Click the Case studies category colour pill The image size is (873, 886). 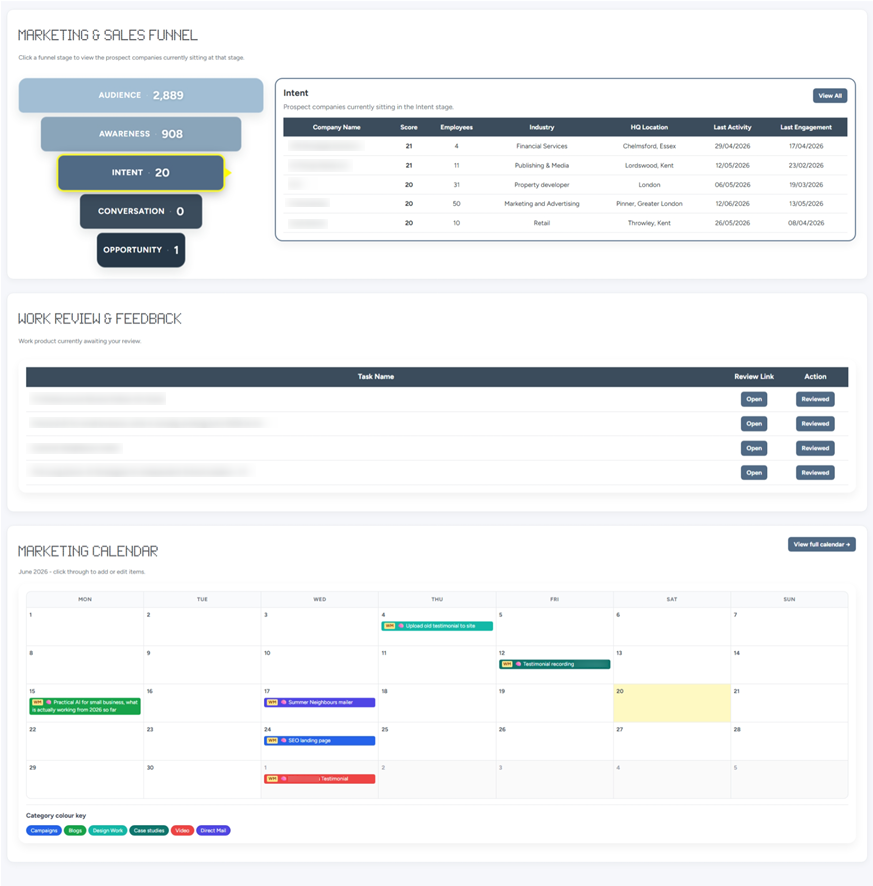[149, 830]
